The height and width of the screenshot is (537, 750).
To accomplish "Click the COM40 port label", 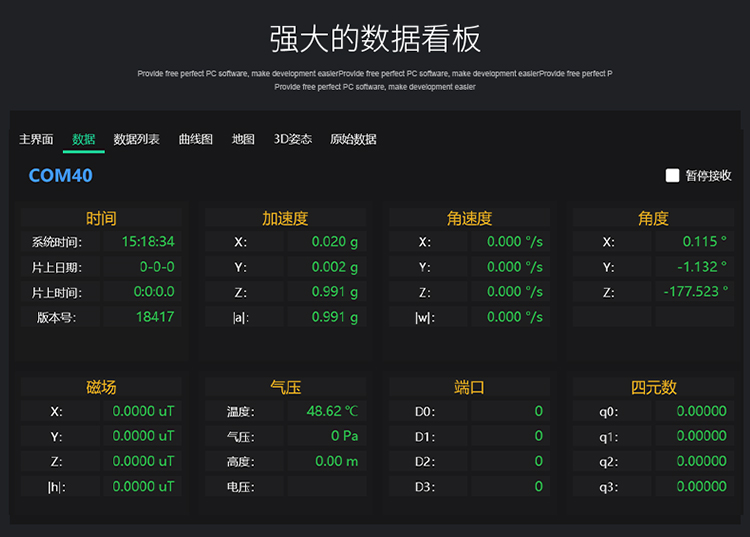I will pos(61,176).
